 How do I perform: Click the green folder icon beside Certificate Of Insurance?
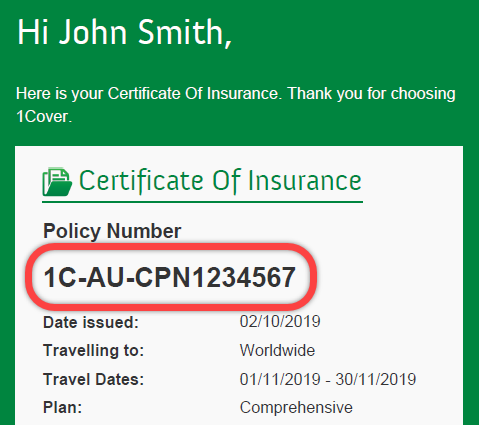pyautogui.click(x=57, y=182)
